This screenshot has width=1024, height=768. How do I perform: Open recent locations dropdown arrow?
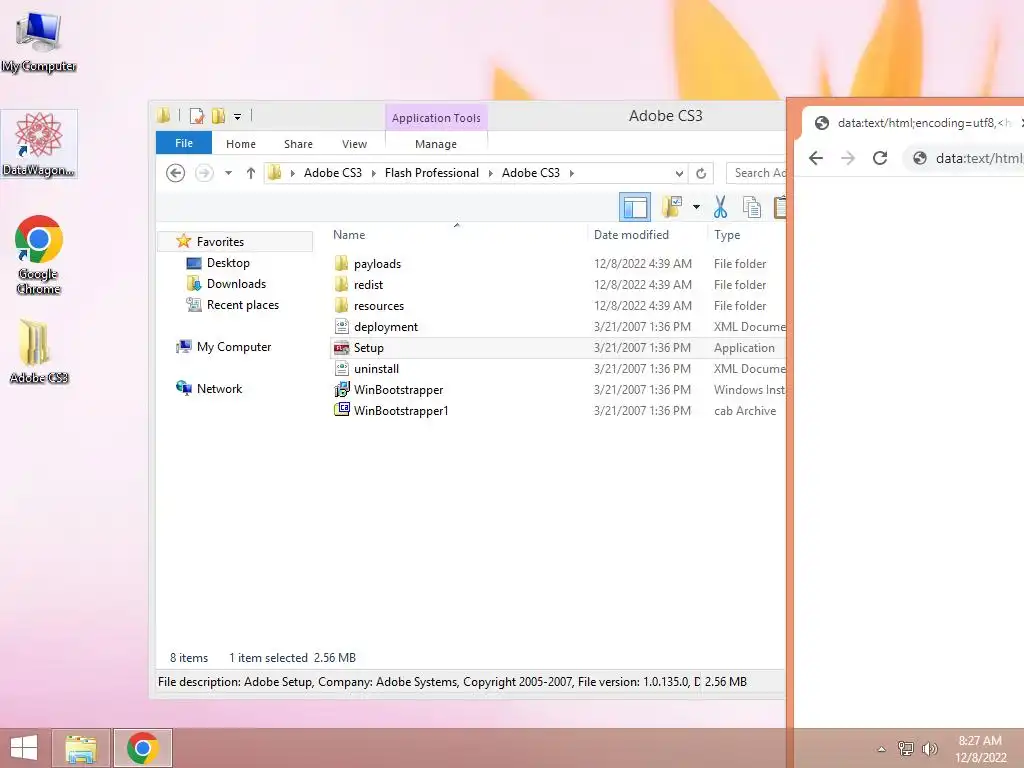[228, 173]
